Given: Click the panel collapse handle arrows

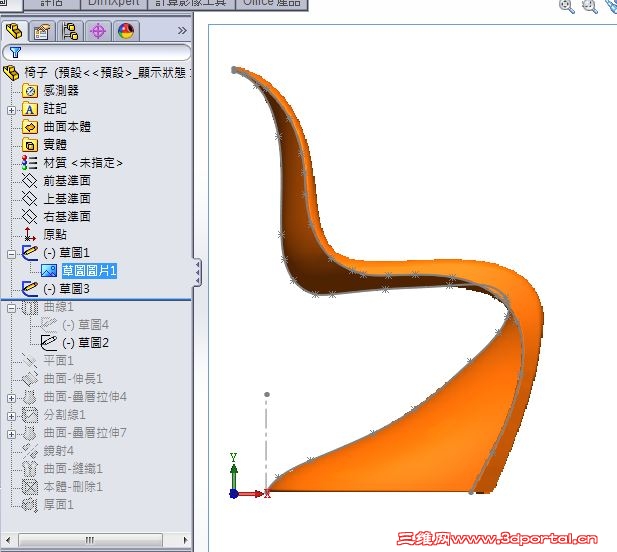Looking at the screenshot, I should (x=197, y=272).
